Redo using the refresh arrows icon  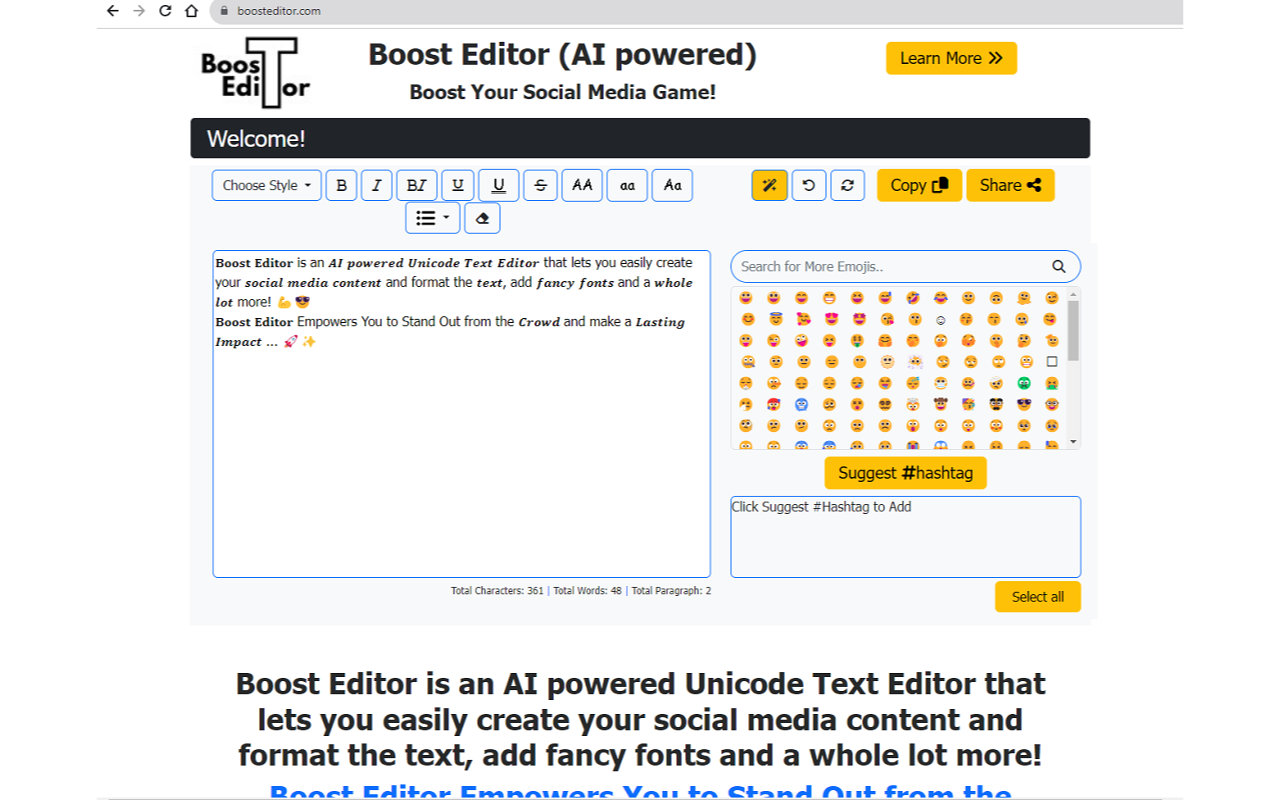(x=847, y=185)
